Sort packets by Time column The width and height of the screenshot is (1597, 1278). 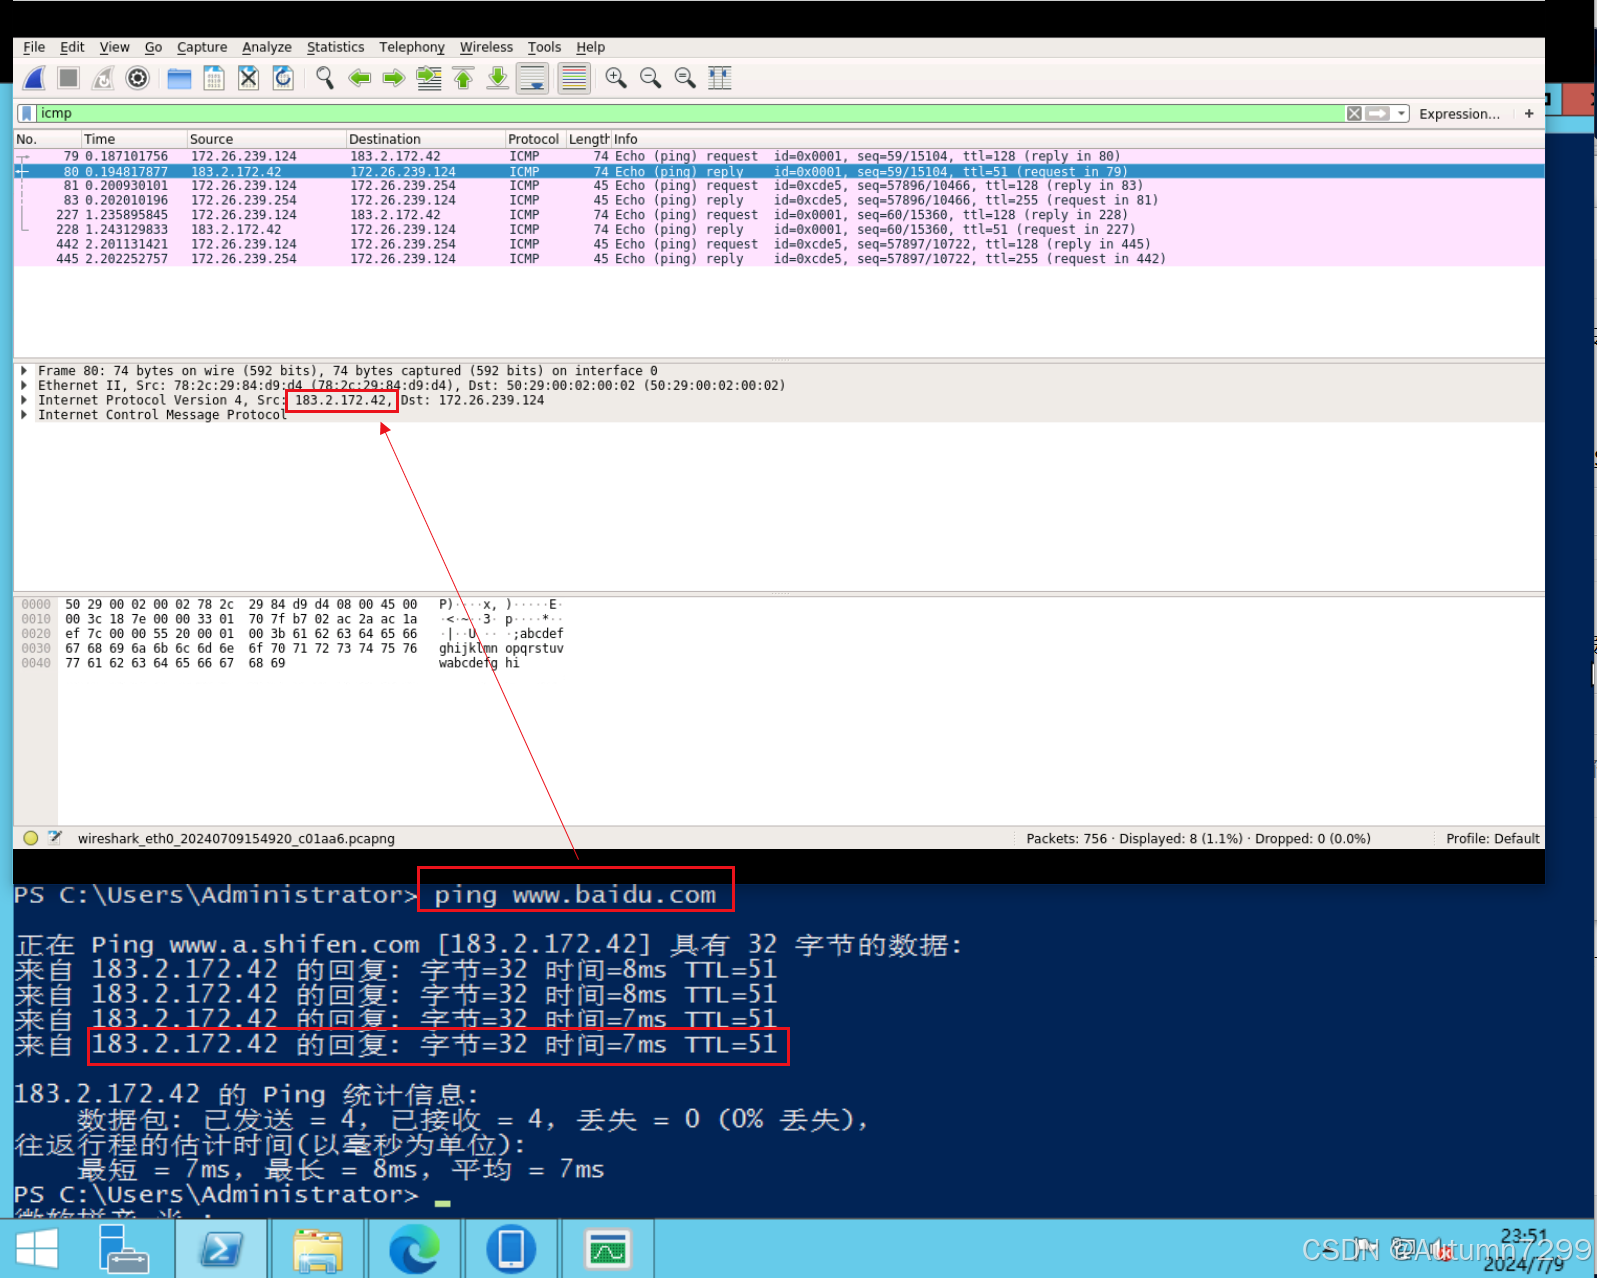pos(133,139)
